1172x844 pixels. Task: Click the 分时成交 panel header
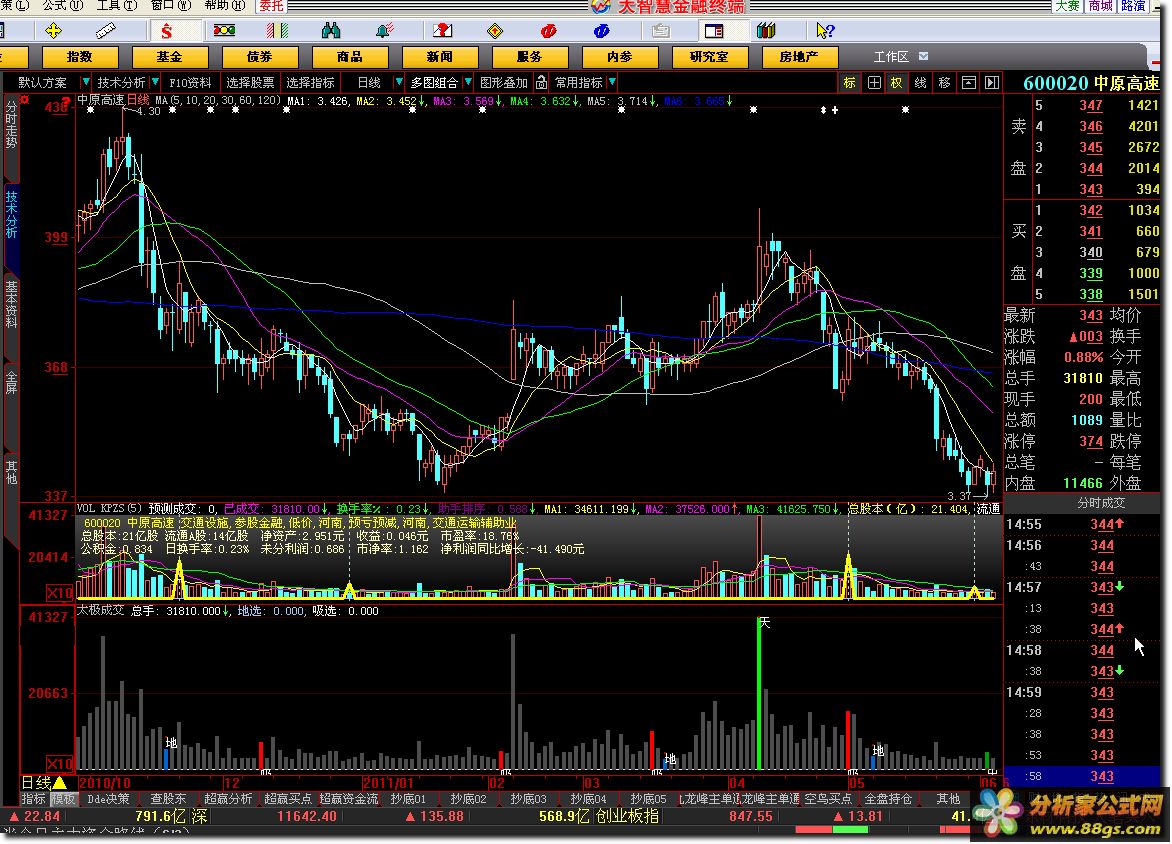(x=1100, y=503)
